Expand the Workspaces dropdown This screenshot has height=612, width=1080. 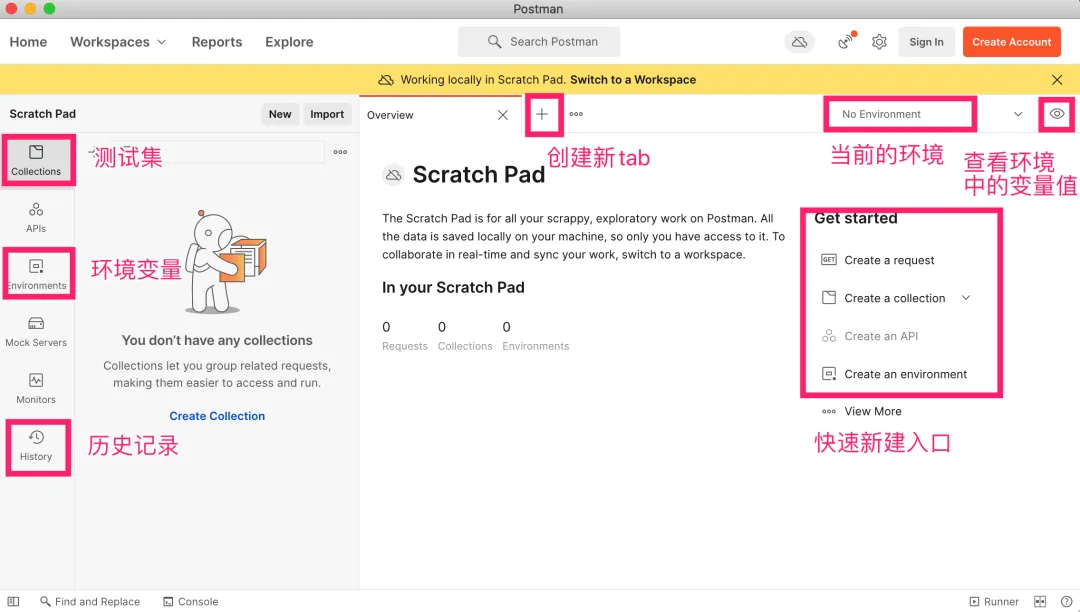point(118,42)
